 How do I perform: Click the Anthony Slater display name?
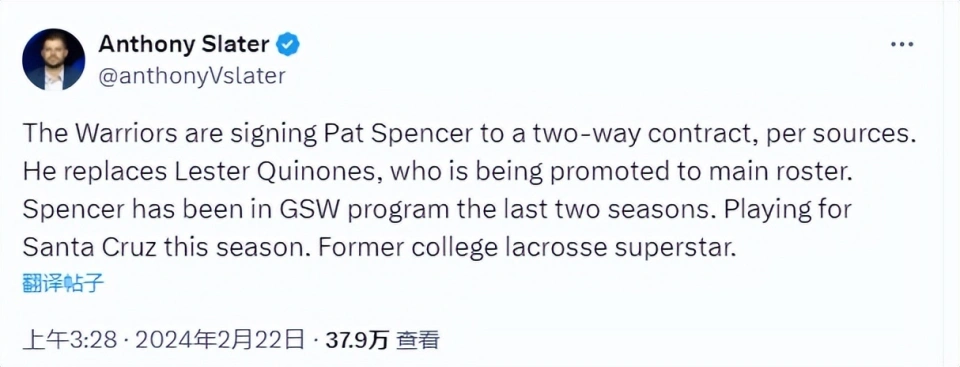184,45
